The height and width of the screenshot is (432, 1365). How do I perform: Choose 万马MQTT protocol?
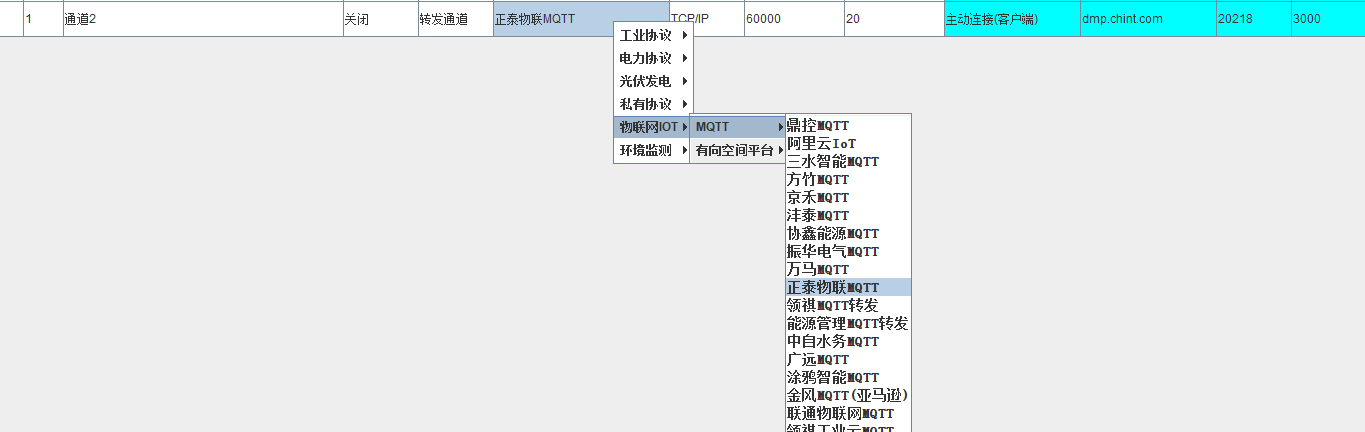848,269
